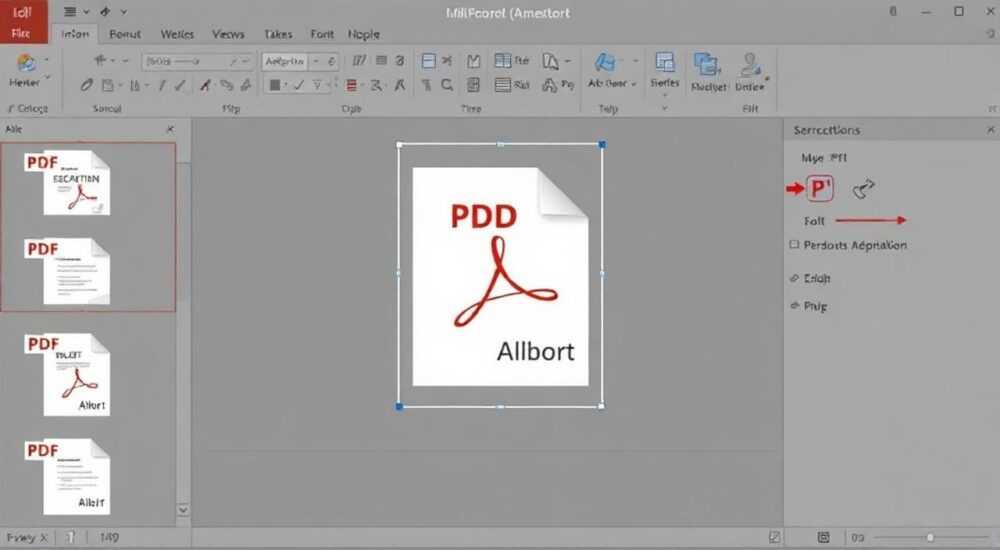Select the first PDF slide thumbnail
The image size is (1000, 550).
68,183
